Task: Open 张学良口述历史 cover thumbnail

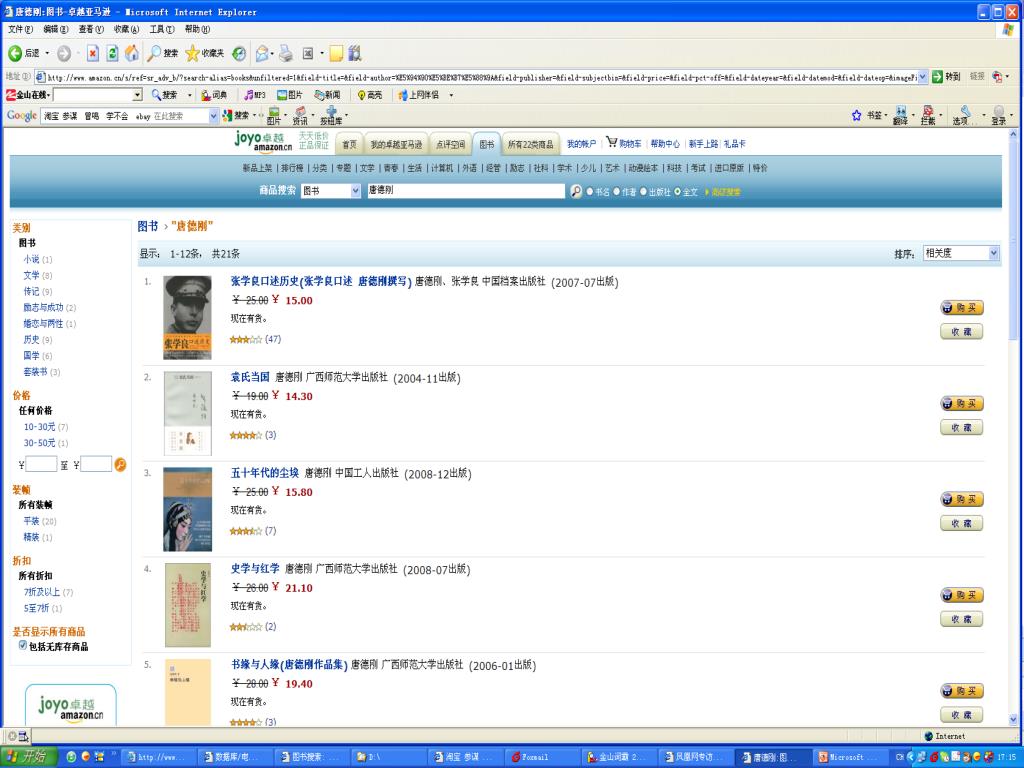Action: click(x=187, y=317)
